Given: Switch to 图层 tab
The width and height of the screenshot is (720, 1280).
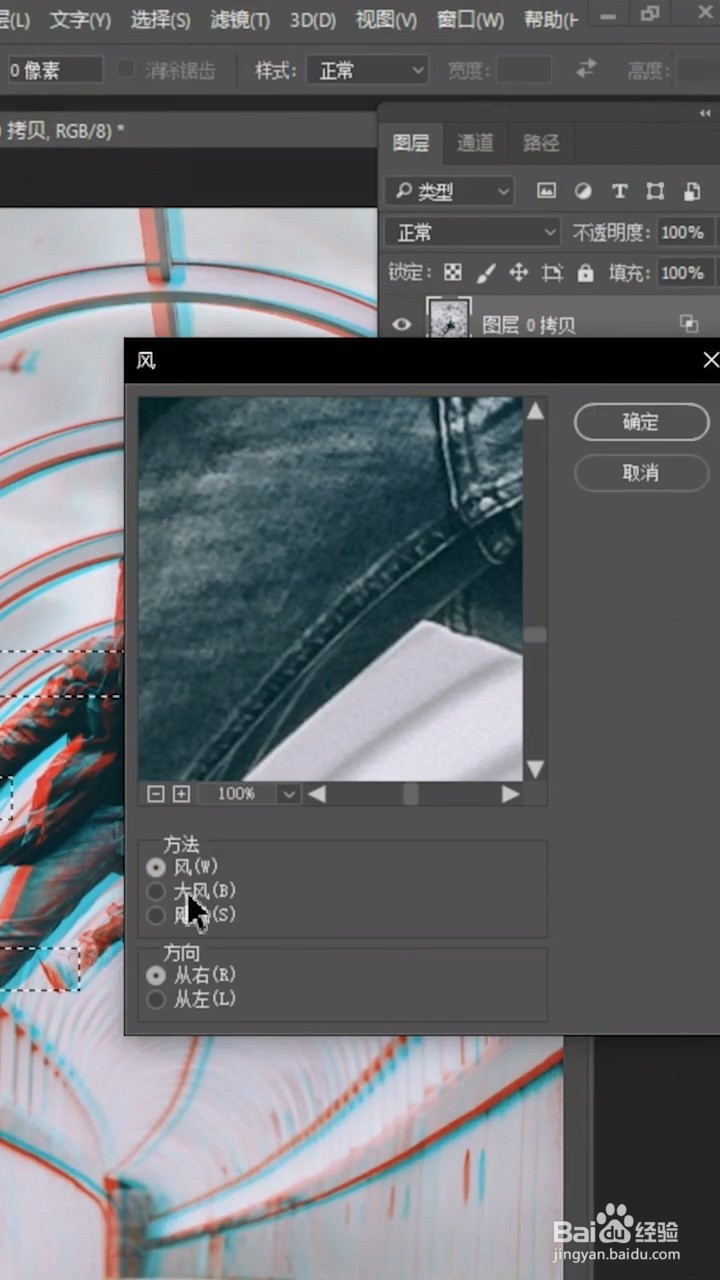Looking at the screenshot, I should pyautogui.click(x=411, y=143).
